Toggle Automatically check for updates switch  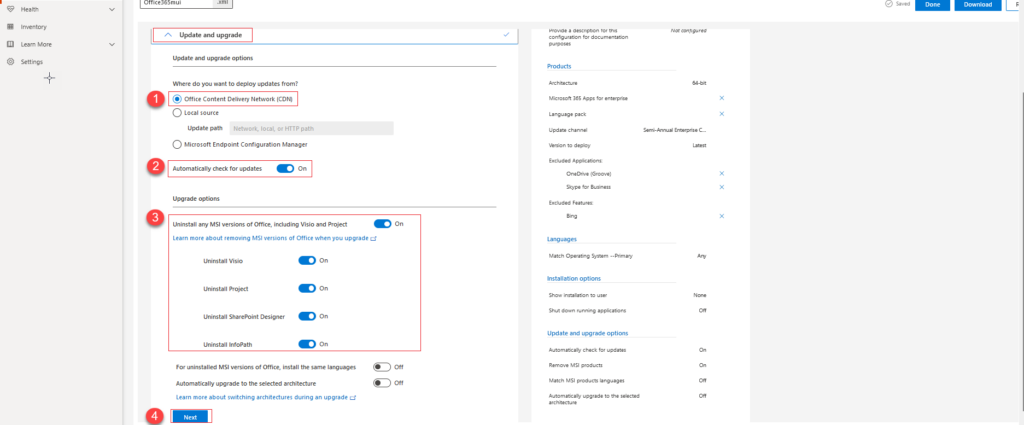coord(285,168)
